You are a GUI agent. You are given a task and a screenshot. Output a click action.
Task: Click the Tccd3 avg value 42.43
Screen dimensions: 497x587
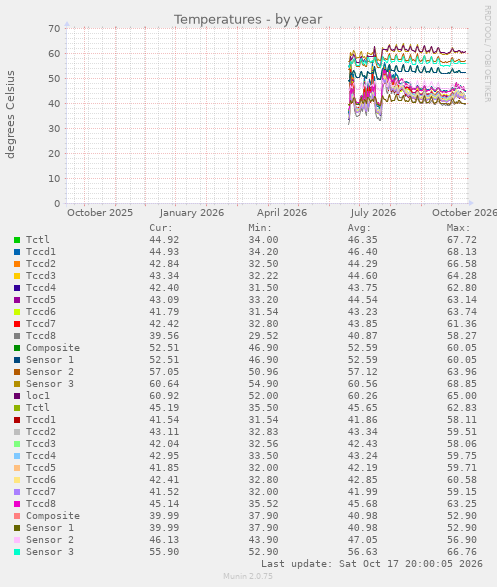click(363, 444)
